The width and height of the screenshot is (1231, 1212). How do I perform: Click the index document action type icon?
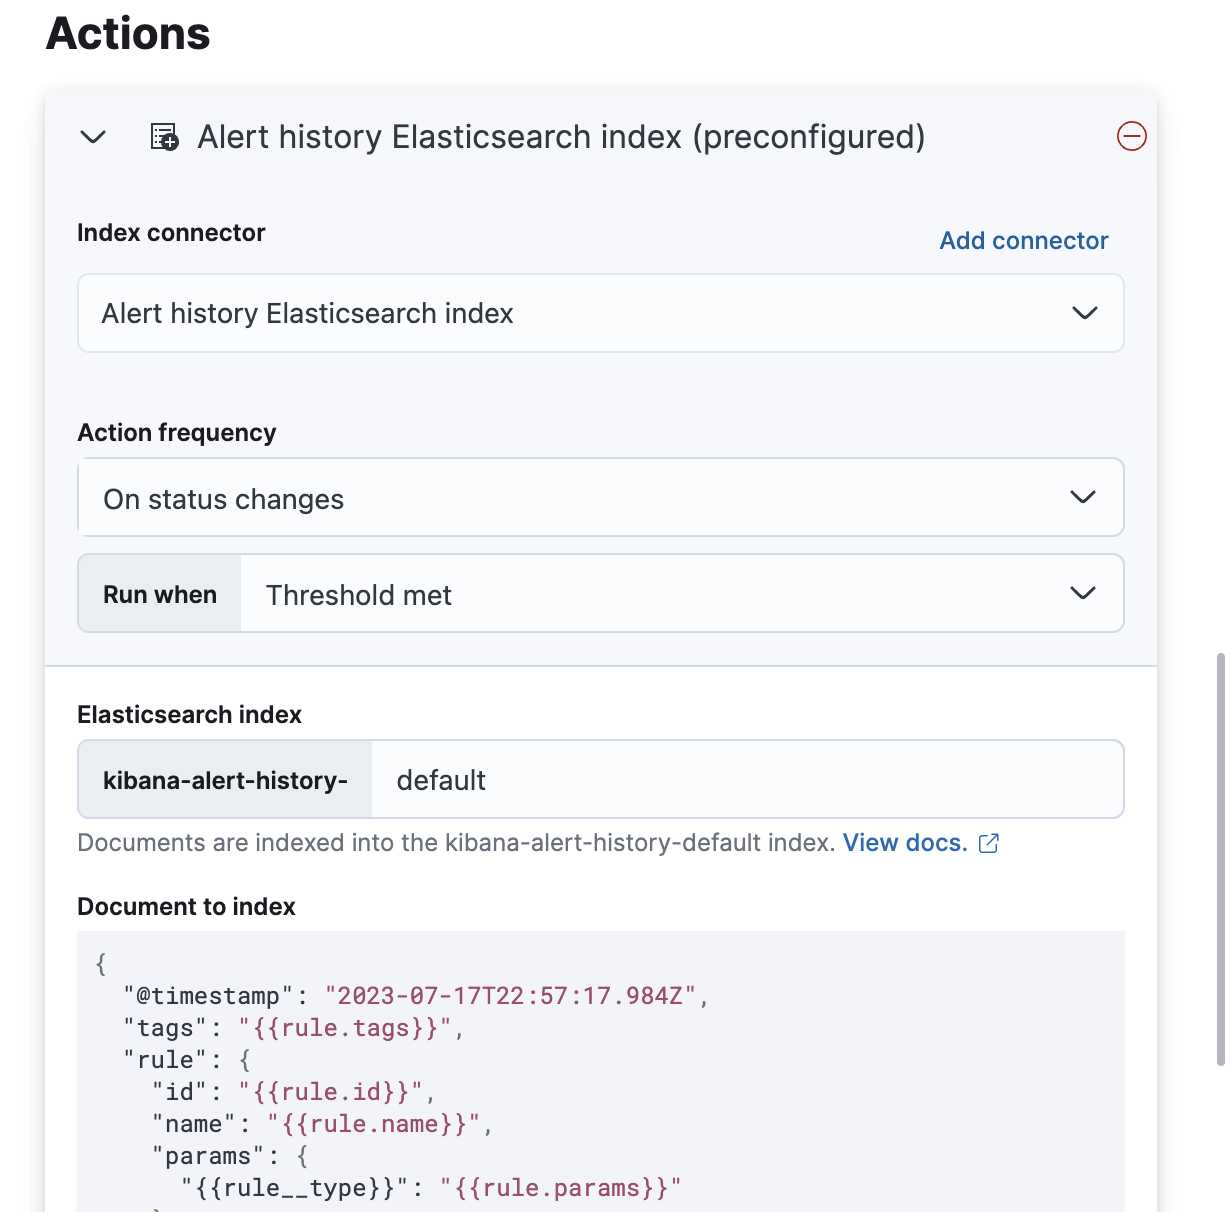point(165,137)
